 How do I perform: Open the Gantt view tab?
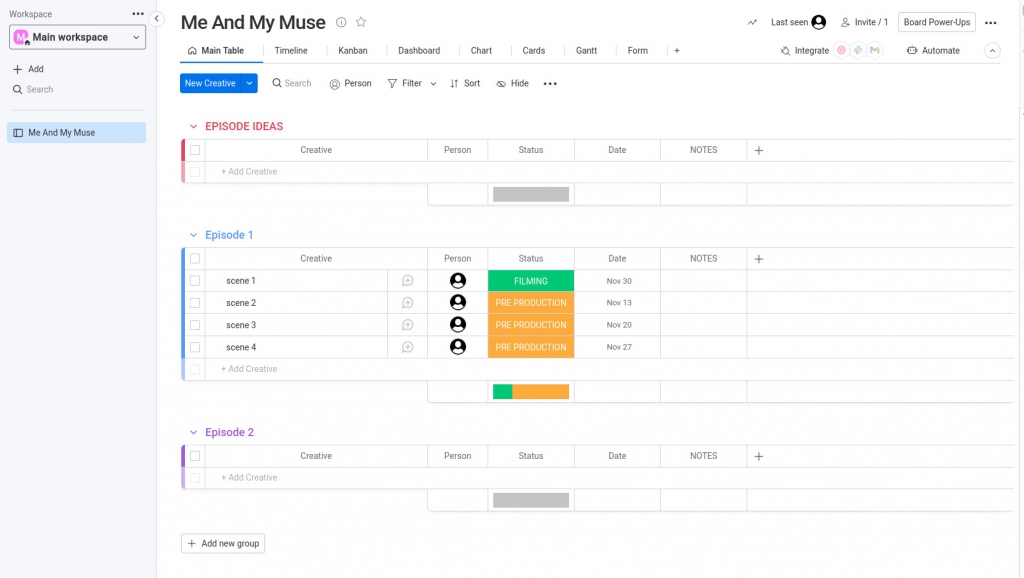(586, 51)
